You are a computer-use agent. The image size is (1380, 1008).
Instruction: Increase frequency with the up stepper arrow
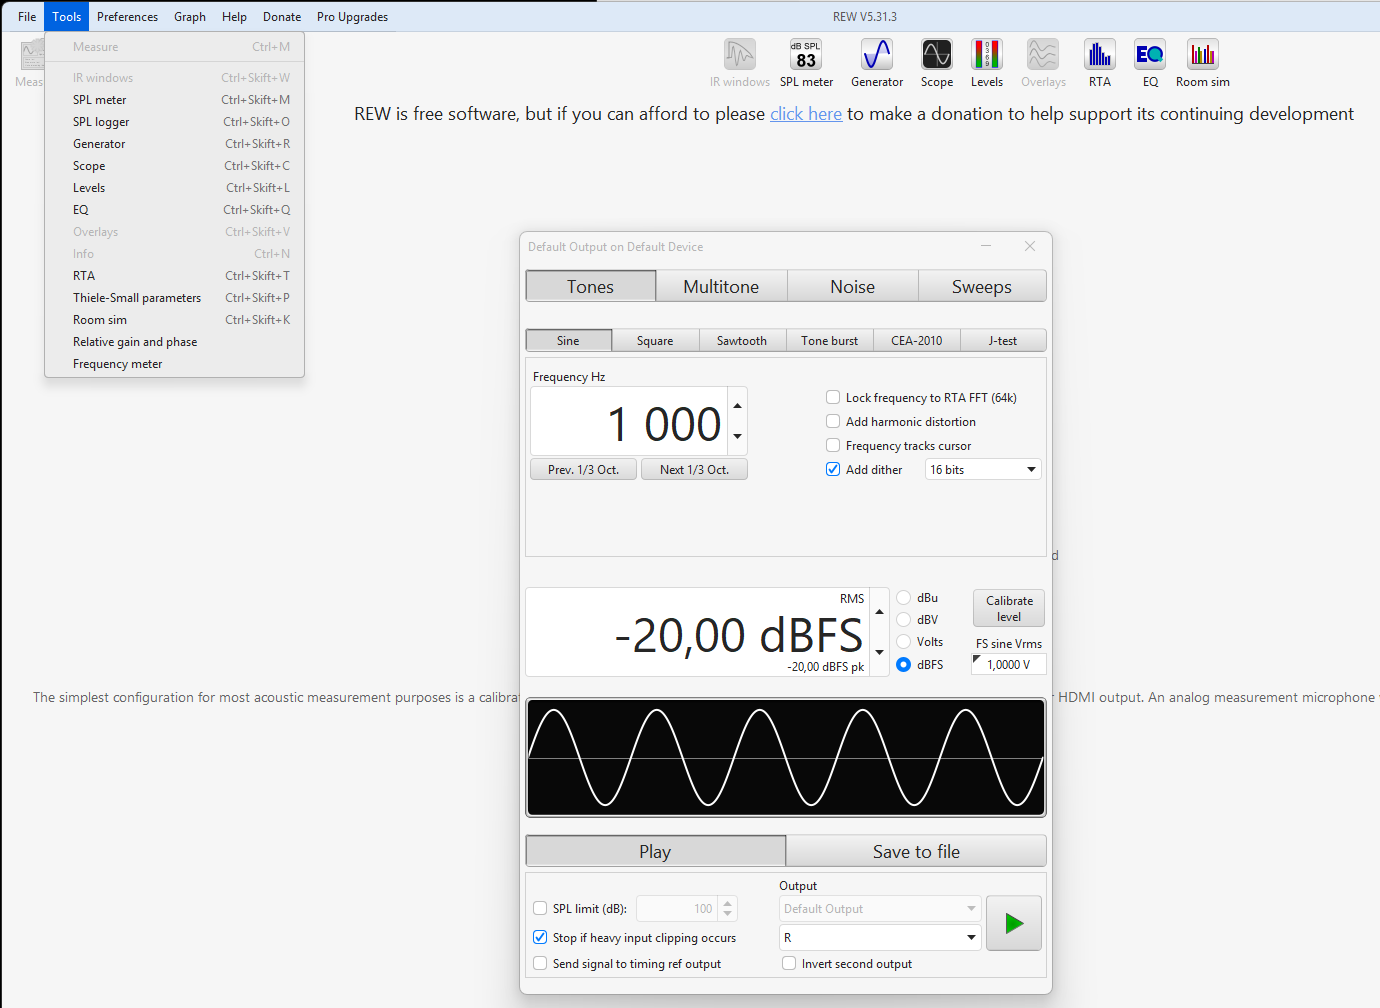tap(737, 406)
